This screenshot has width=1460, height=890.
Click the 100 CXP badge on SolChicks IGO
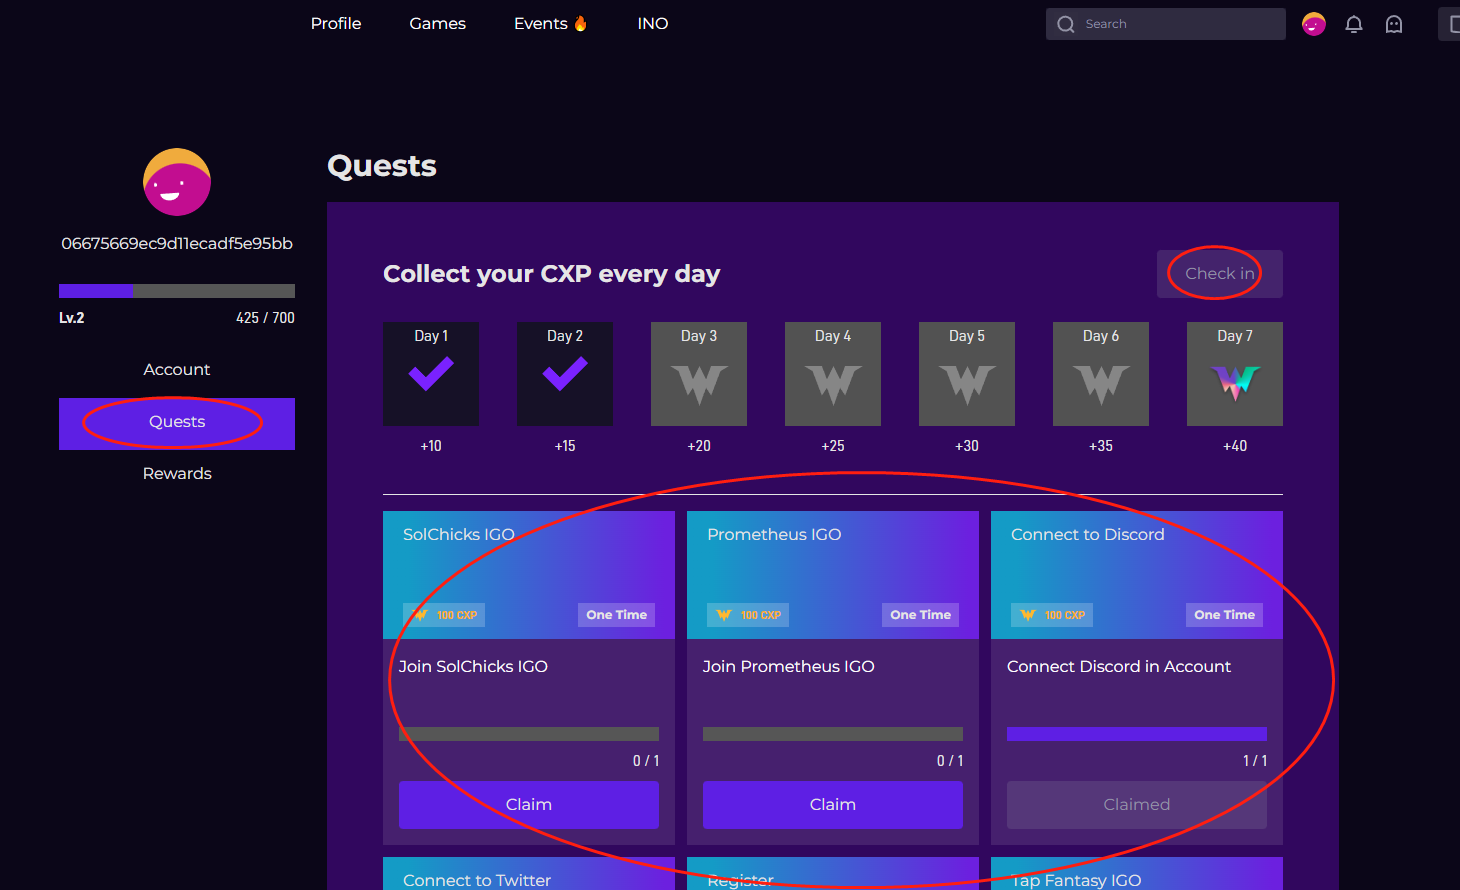pyautogui.click(x=444, y=615)
